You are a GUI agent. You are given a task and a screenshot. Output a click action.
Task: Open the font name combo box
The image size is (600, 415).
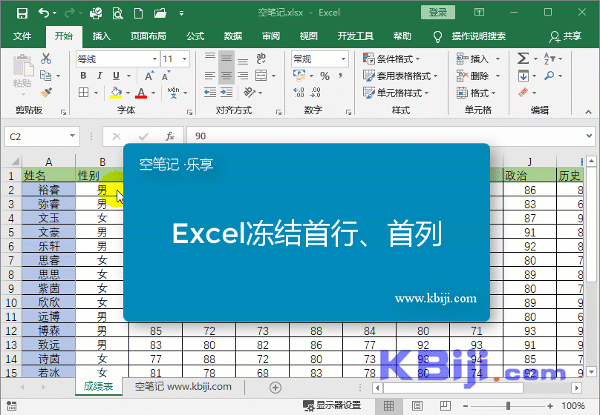point(117,59)
